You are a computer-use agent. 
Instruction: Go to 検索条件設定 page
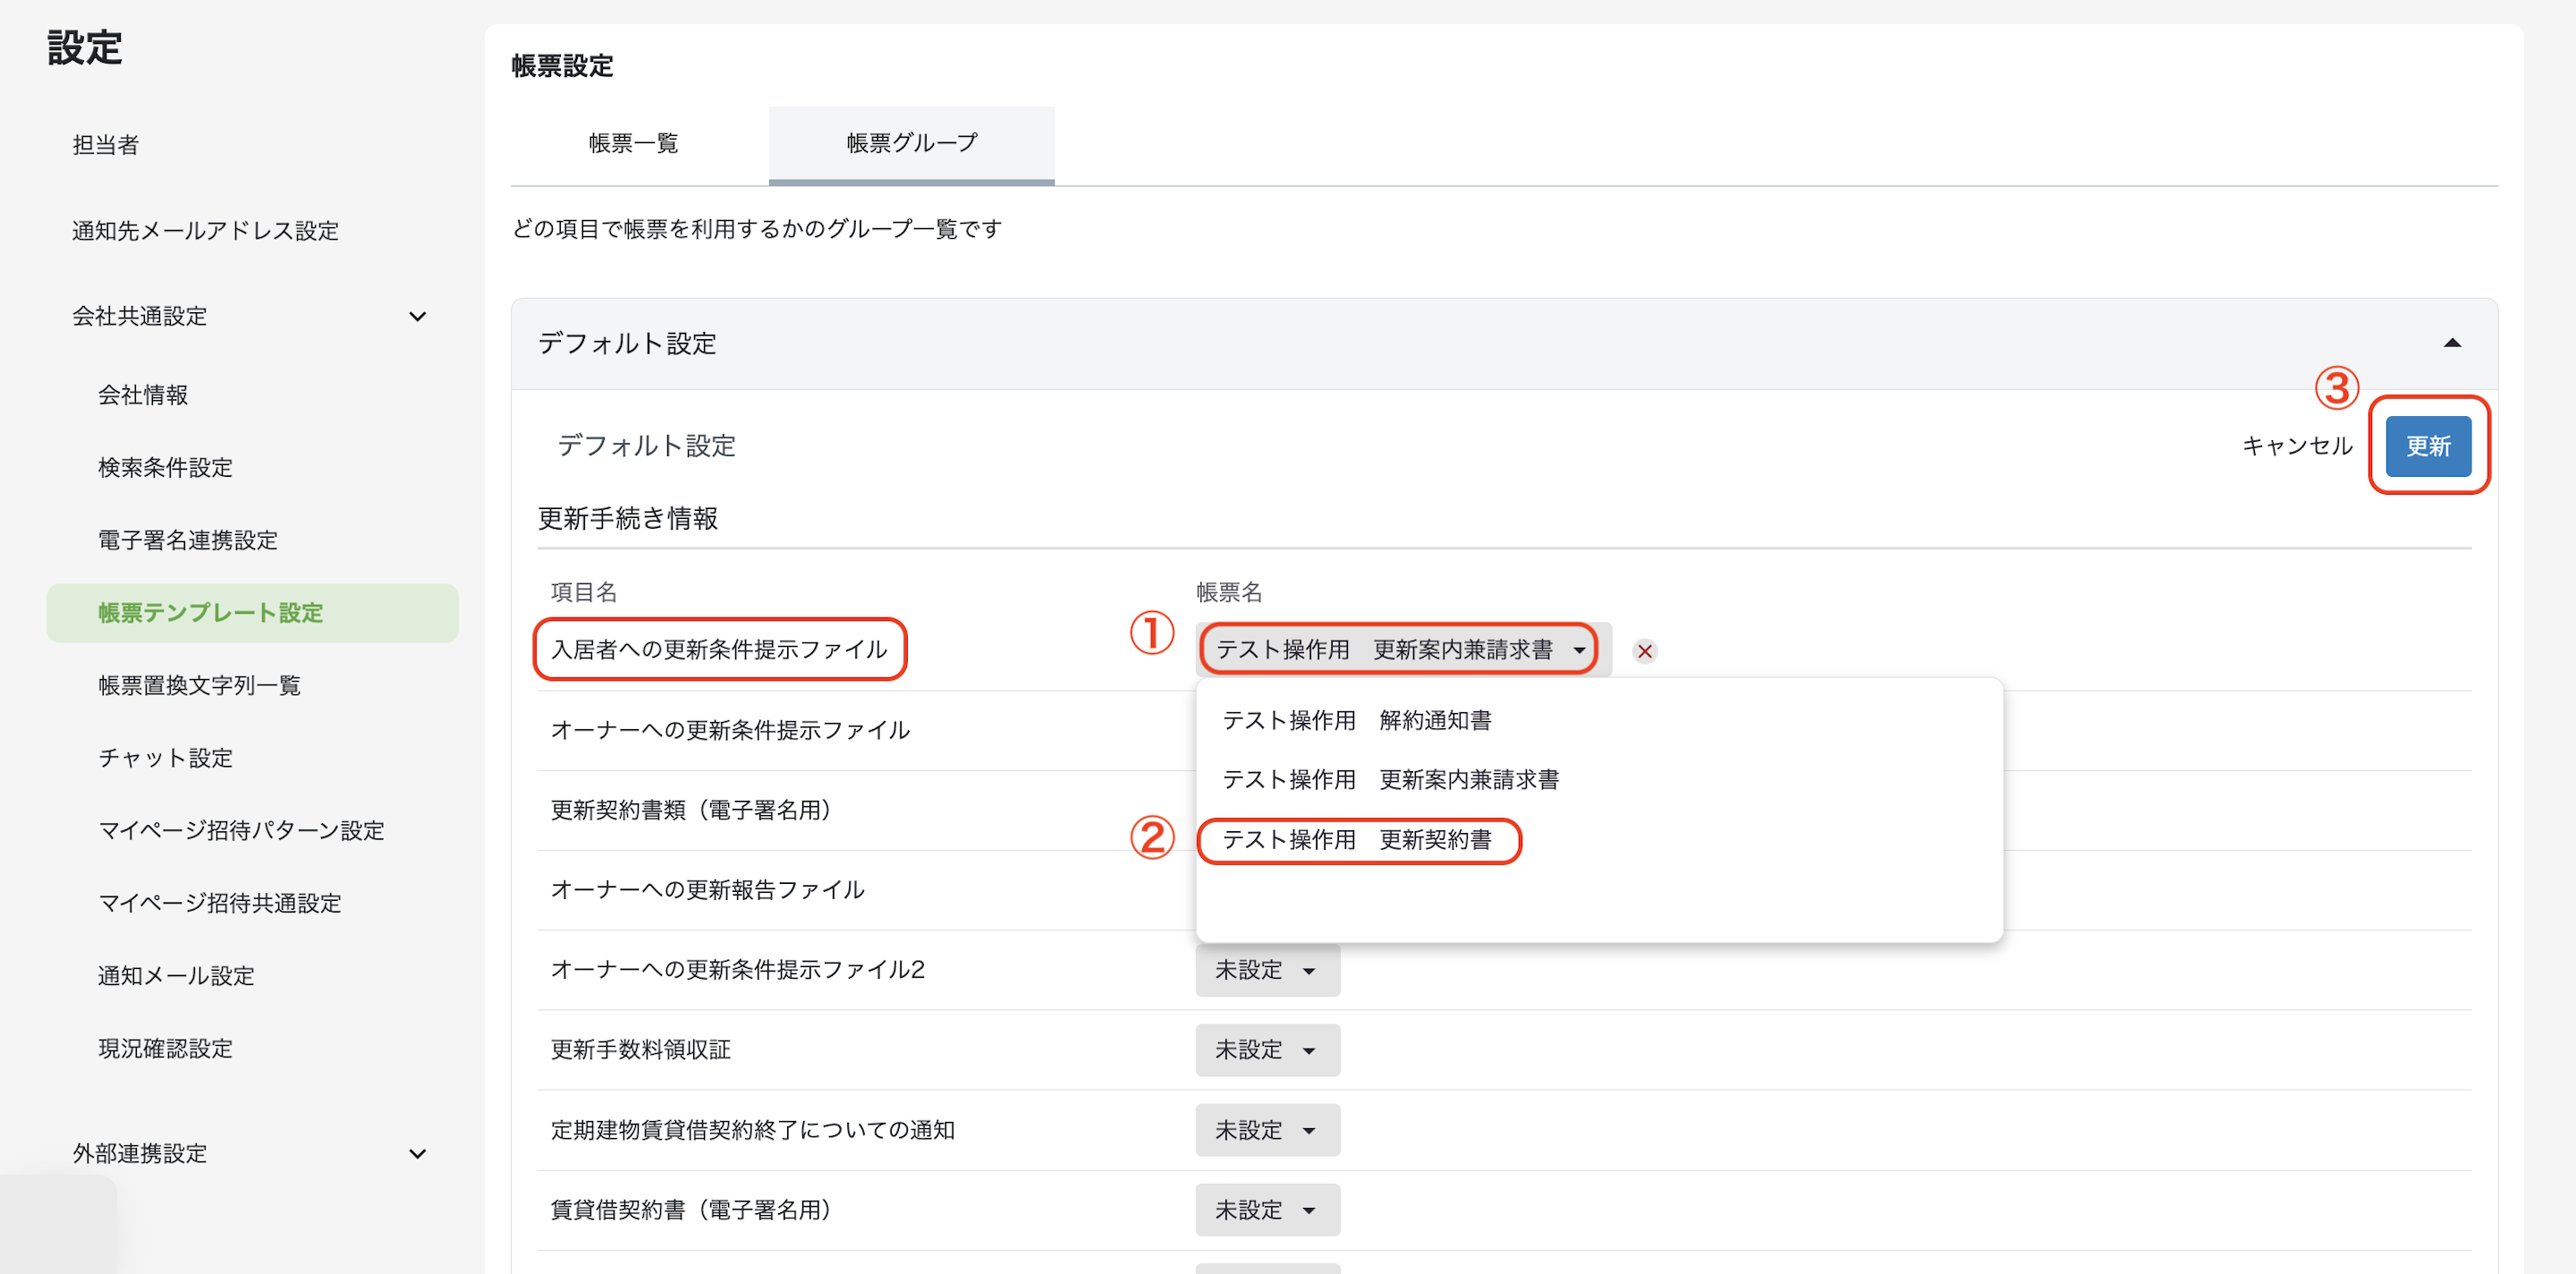click(165, 467)
